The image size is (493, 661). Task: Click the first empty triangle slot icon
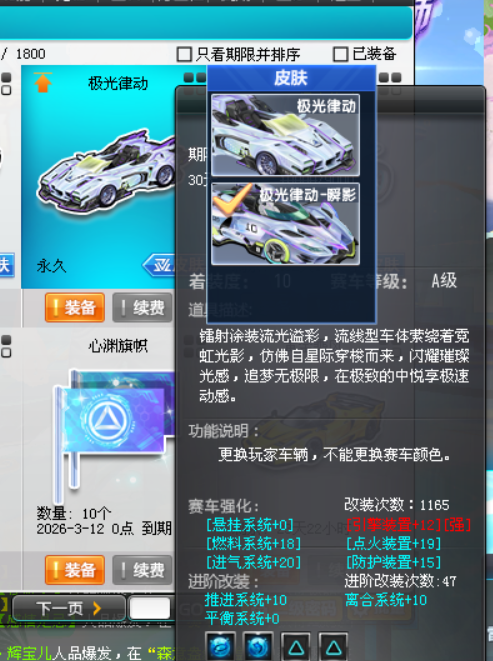[x=296, y=646]
